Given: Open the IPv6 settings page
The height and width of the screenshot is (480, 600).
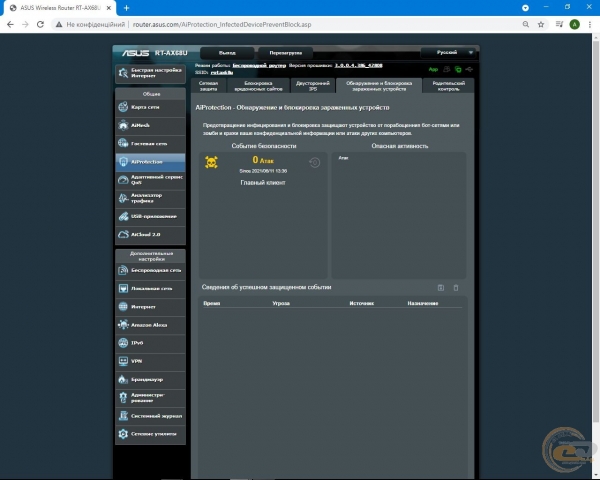Looking at the screenshot, I should (150, 343).
